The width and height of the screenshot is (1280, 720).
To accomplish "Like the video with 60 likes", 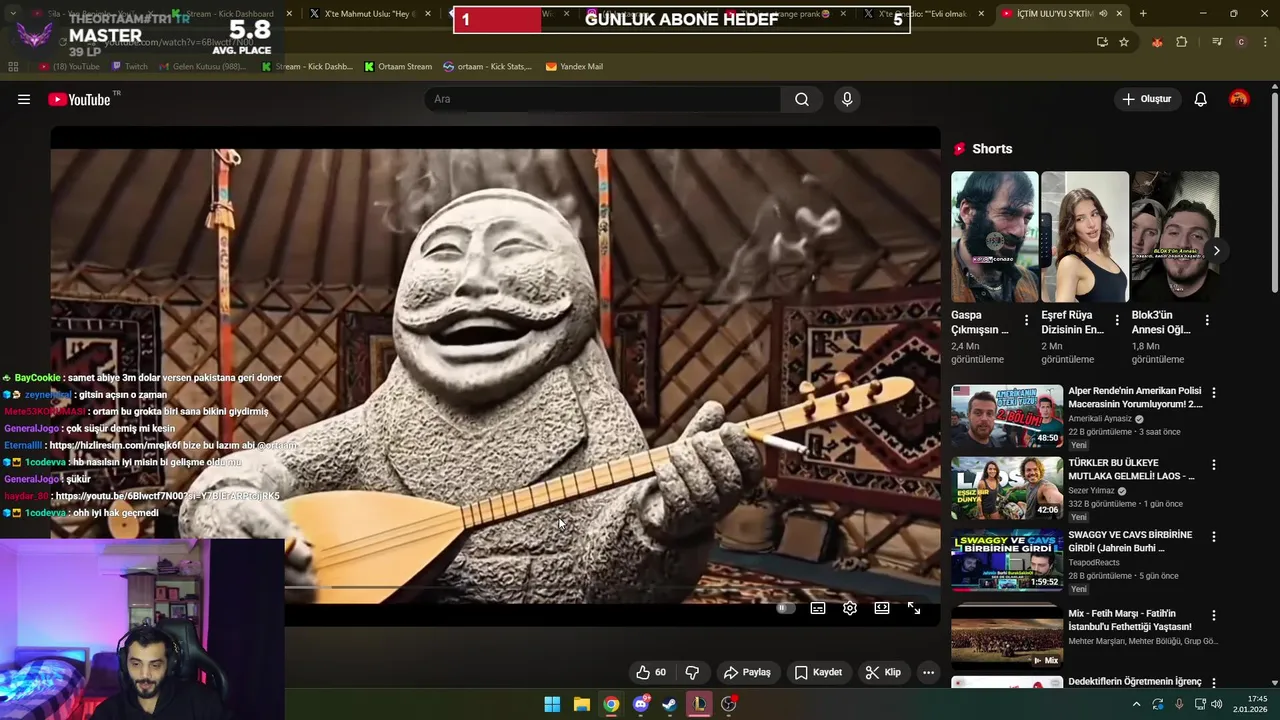I will click(651, 672).
